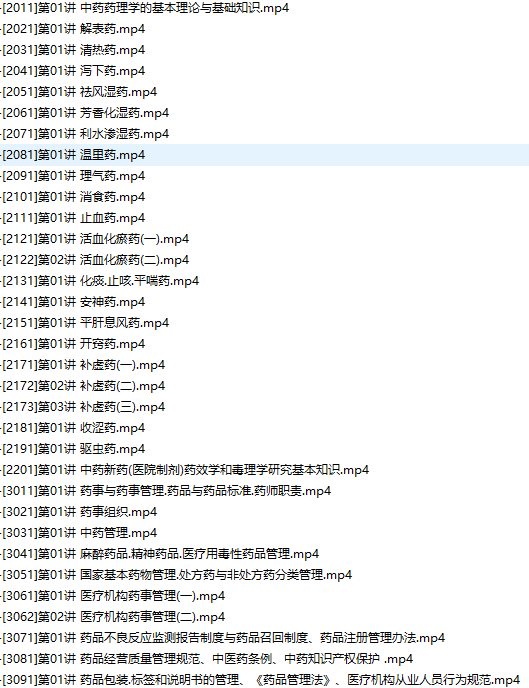
Task: Select the 药事组织.mp4 file
Action: pyautogui.click(x=79, y=512)
